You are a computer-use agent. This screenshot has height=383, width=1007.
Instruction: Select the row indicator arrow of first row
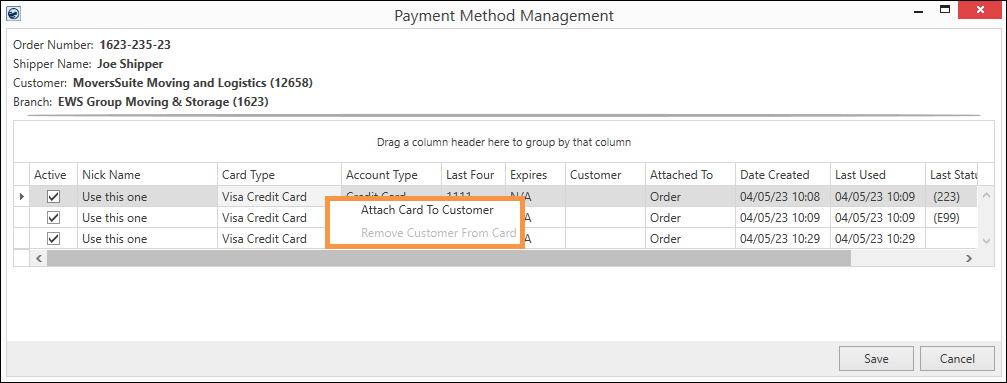[21, 197]
